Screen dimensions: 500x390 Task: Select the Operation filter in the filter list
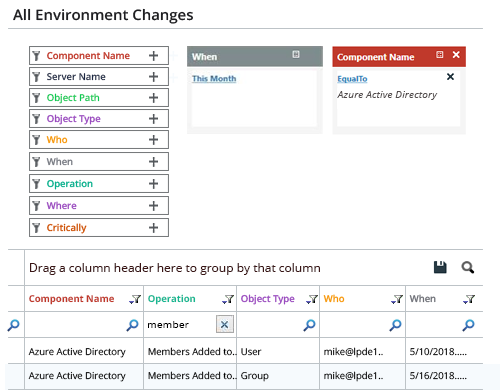pyautogui.click(x=99, y=184)
